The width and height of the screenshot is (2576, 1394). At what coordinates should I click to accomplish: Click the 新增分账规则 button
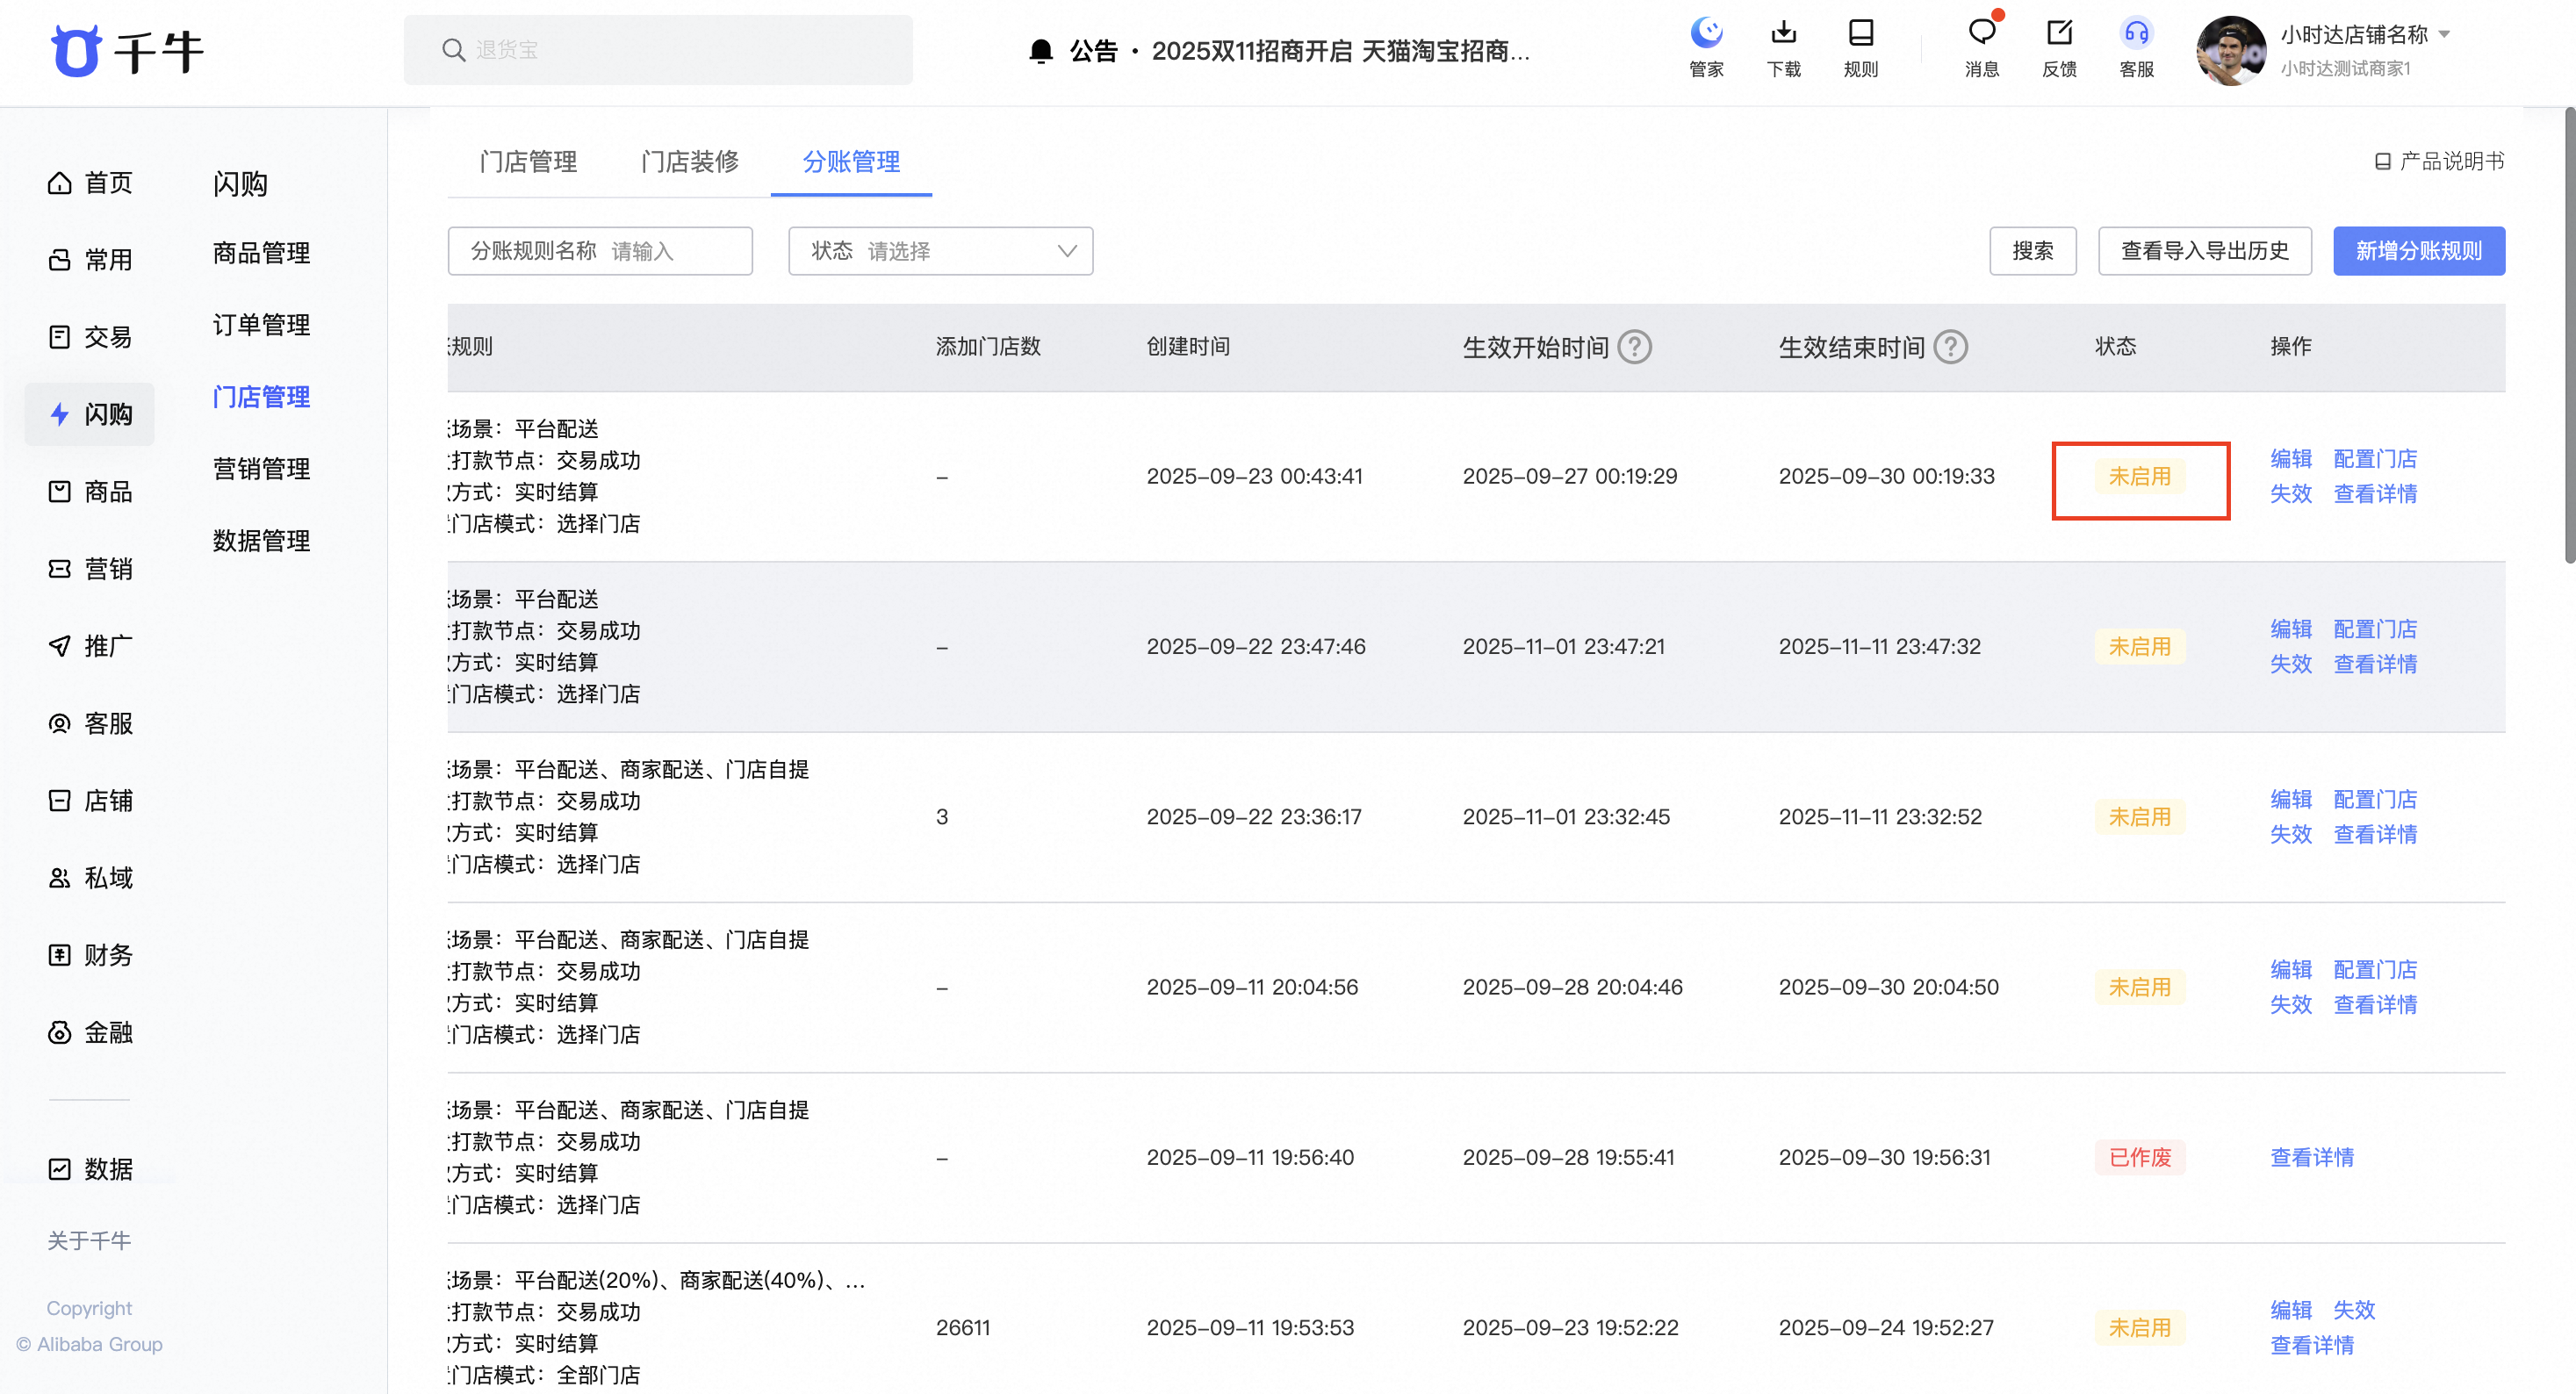click(2418, 251)
